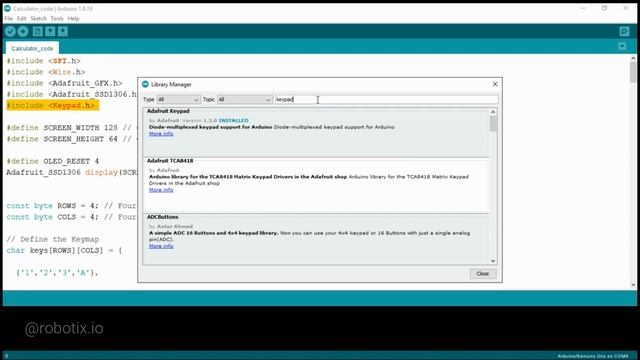Click the #include <Adafruit_GFX.h> line
The image size is (640, 360).
pos(64,83)
